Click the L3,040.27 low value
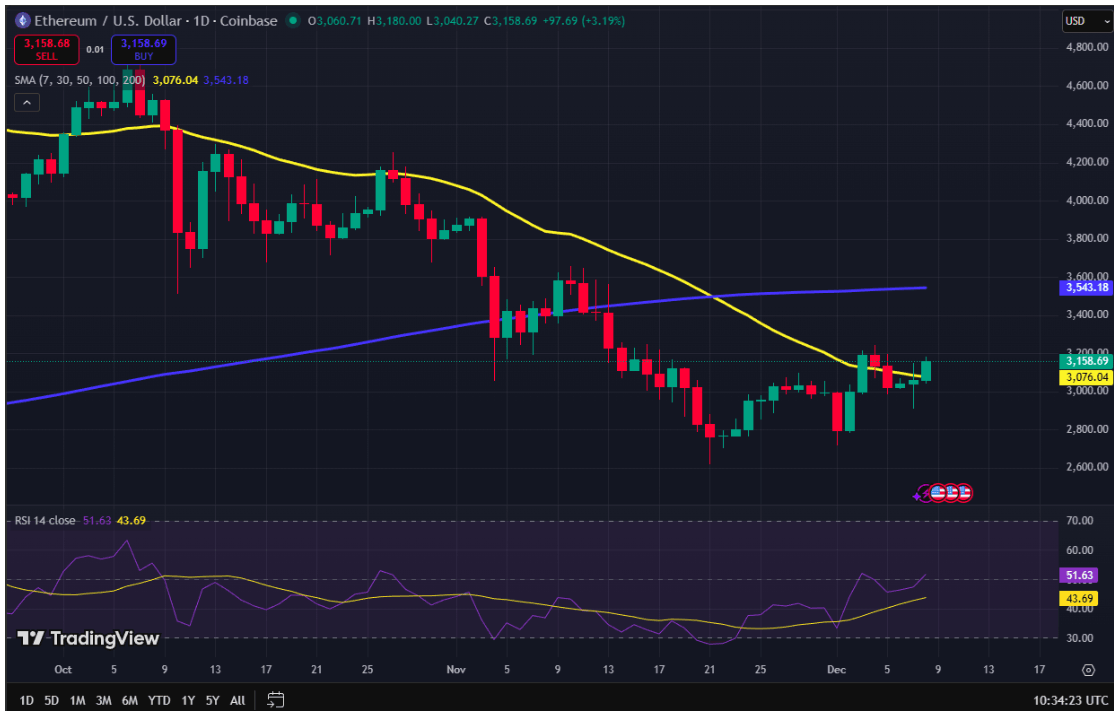The height and width of the screenshot is (716, 1117). pyautogui.click(x=454, y=21)
